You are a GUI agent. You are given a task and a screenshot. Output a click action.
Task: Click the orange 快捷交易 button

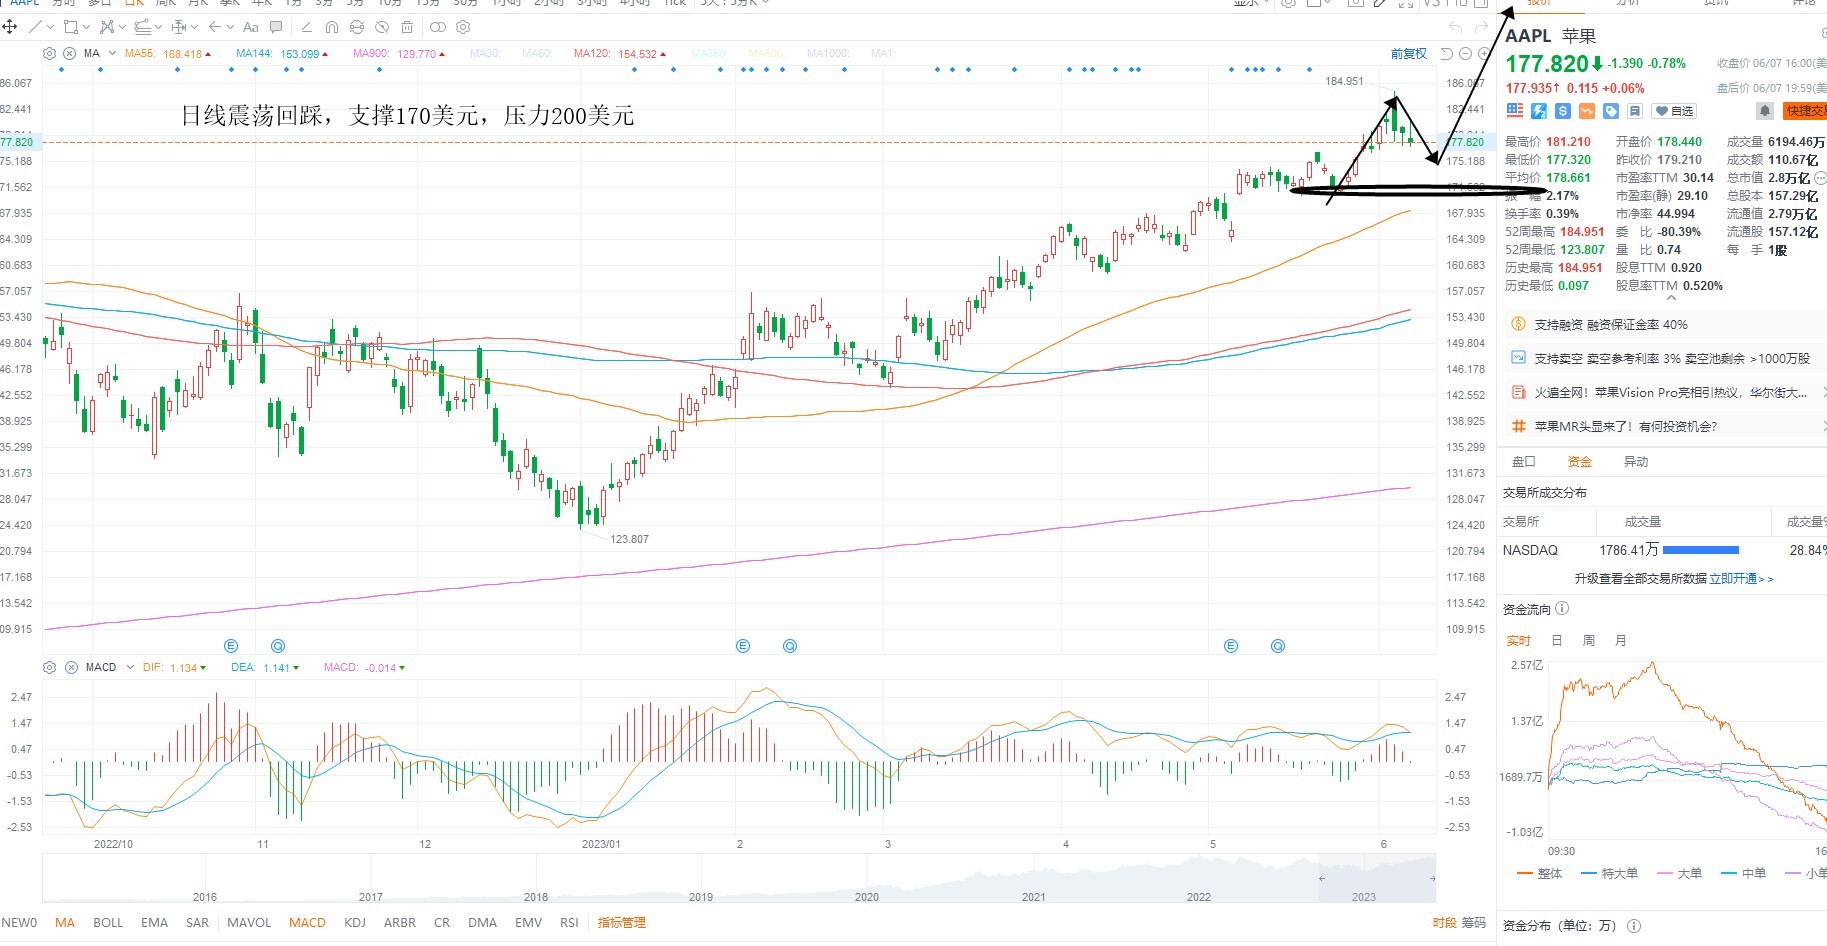pos(1805,111)
